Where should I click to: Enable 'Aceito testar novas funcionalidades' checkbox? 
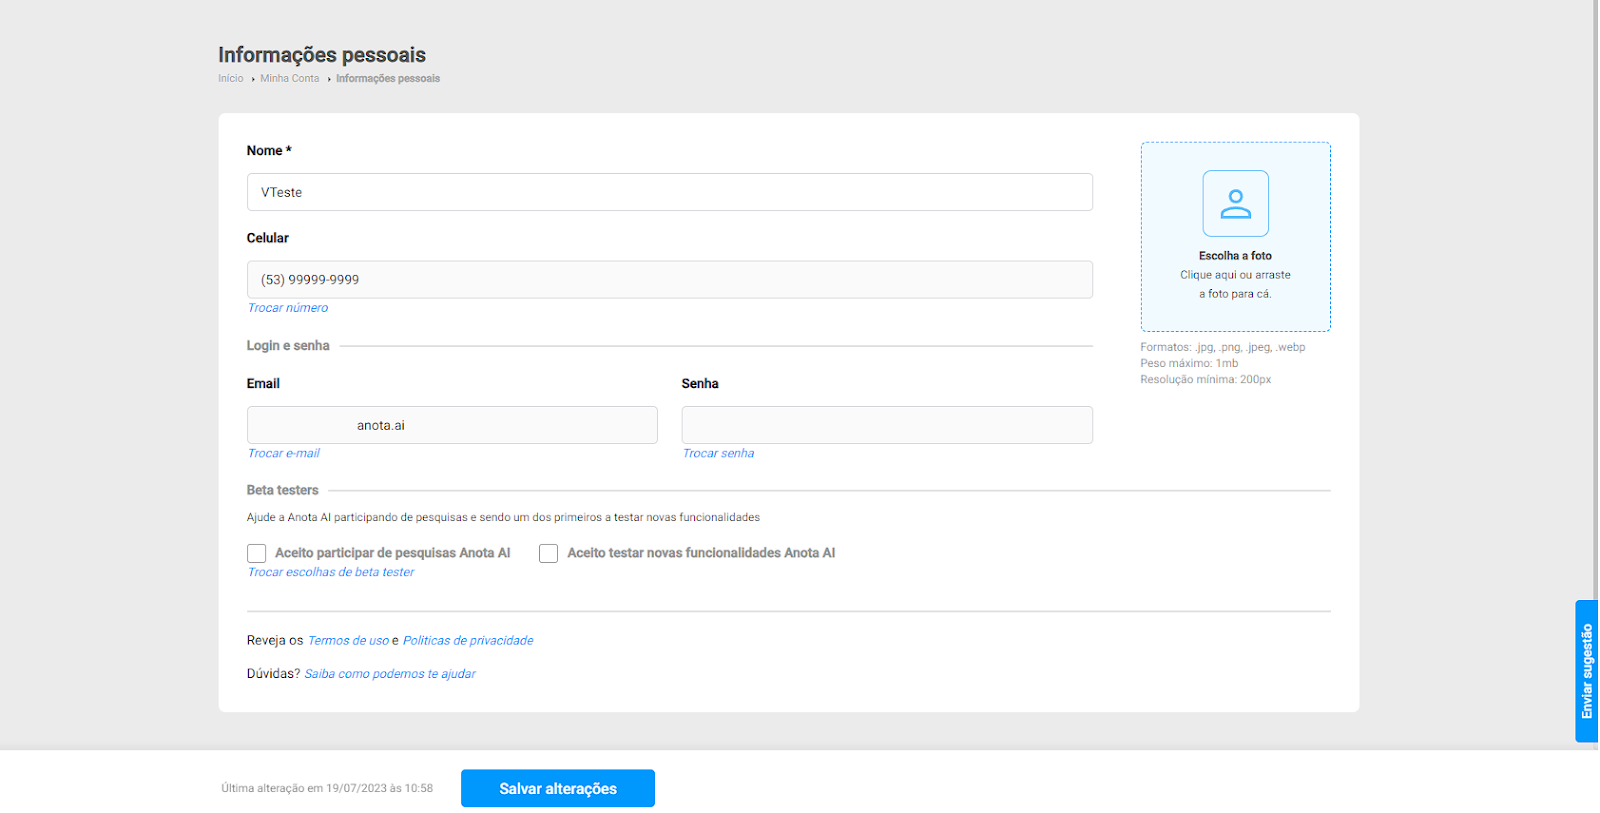pyautogui.click(x=548, y=554)
